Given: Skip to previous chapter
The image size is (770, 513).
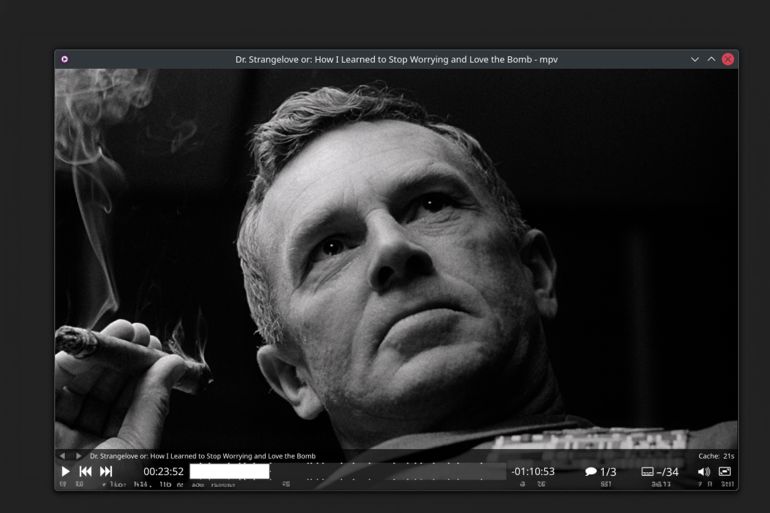Looking at the screenshot, I should click(86, 471).
